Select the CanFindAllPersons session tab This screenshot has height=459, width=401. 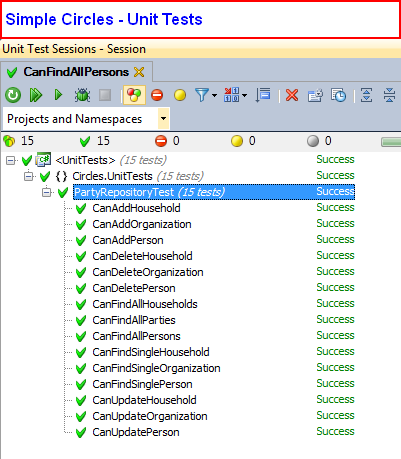tap(76, 72)
